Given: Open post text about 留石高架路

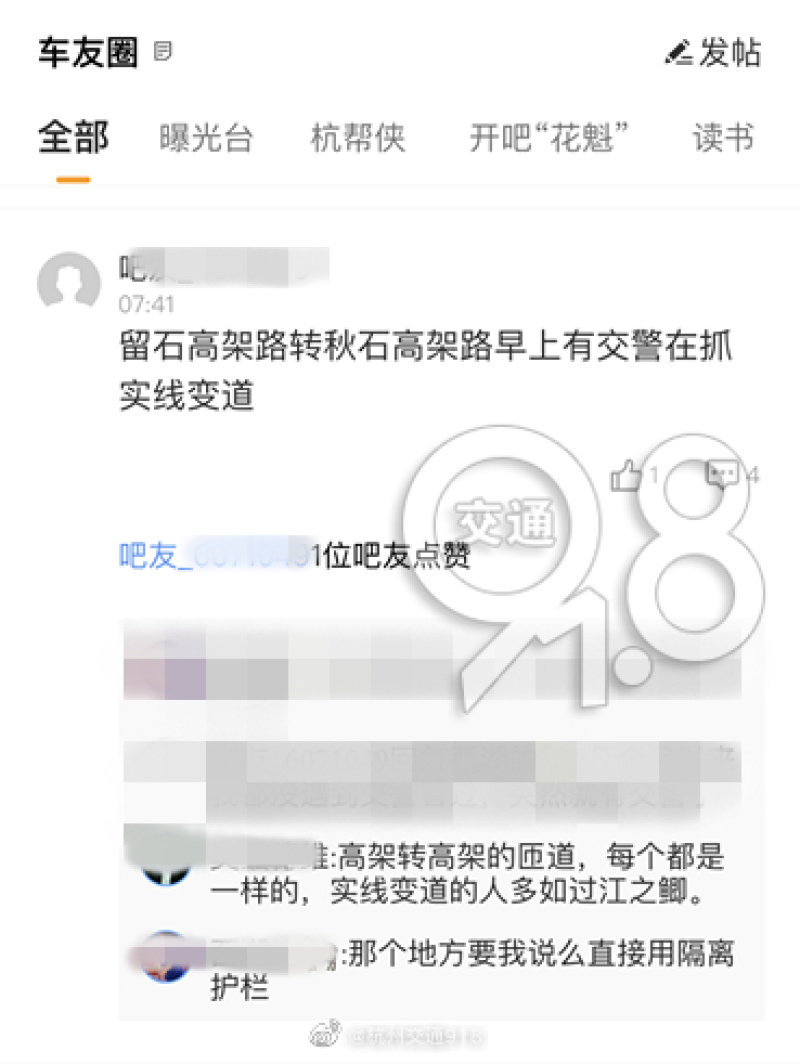Looking at the screenshot, I should tap(425, 370).
